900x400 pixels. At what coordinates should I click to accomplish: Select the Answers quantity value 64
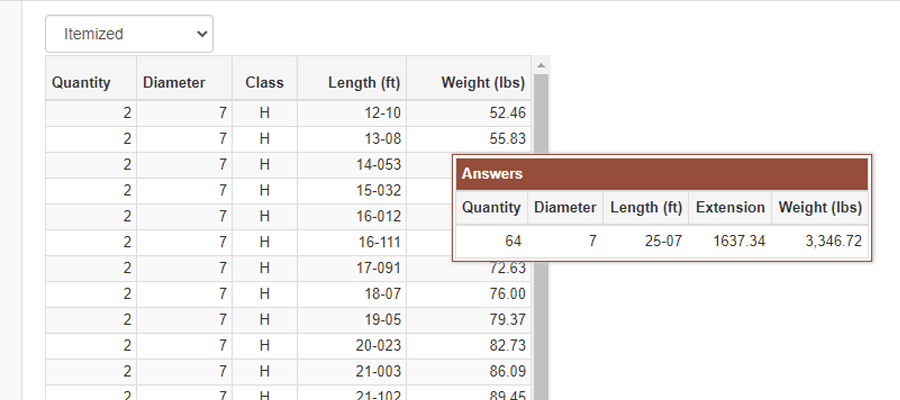tap(491, 241)
